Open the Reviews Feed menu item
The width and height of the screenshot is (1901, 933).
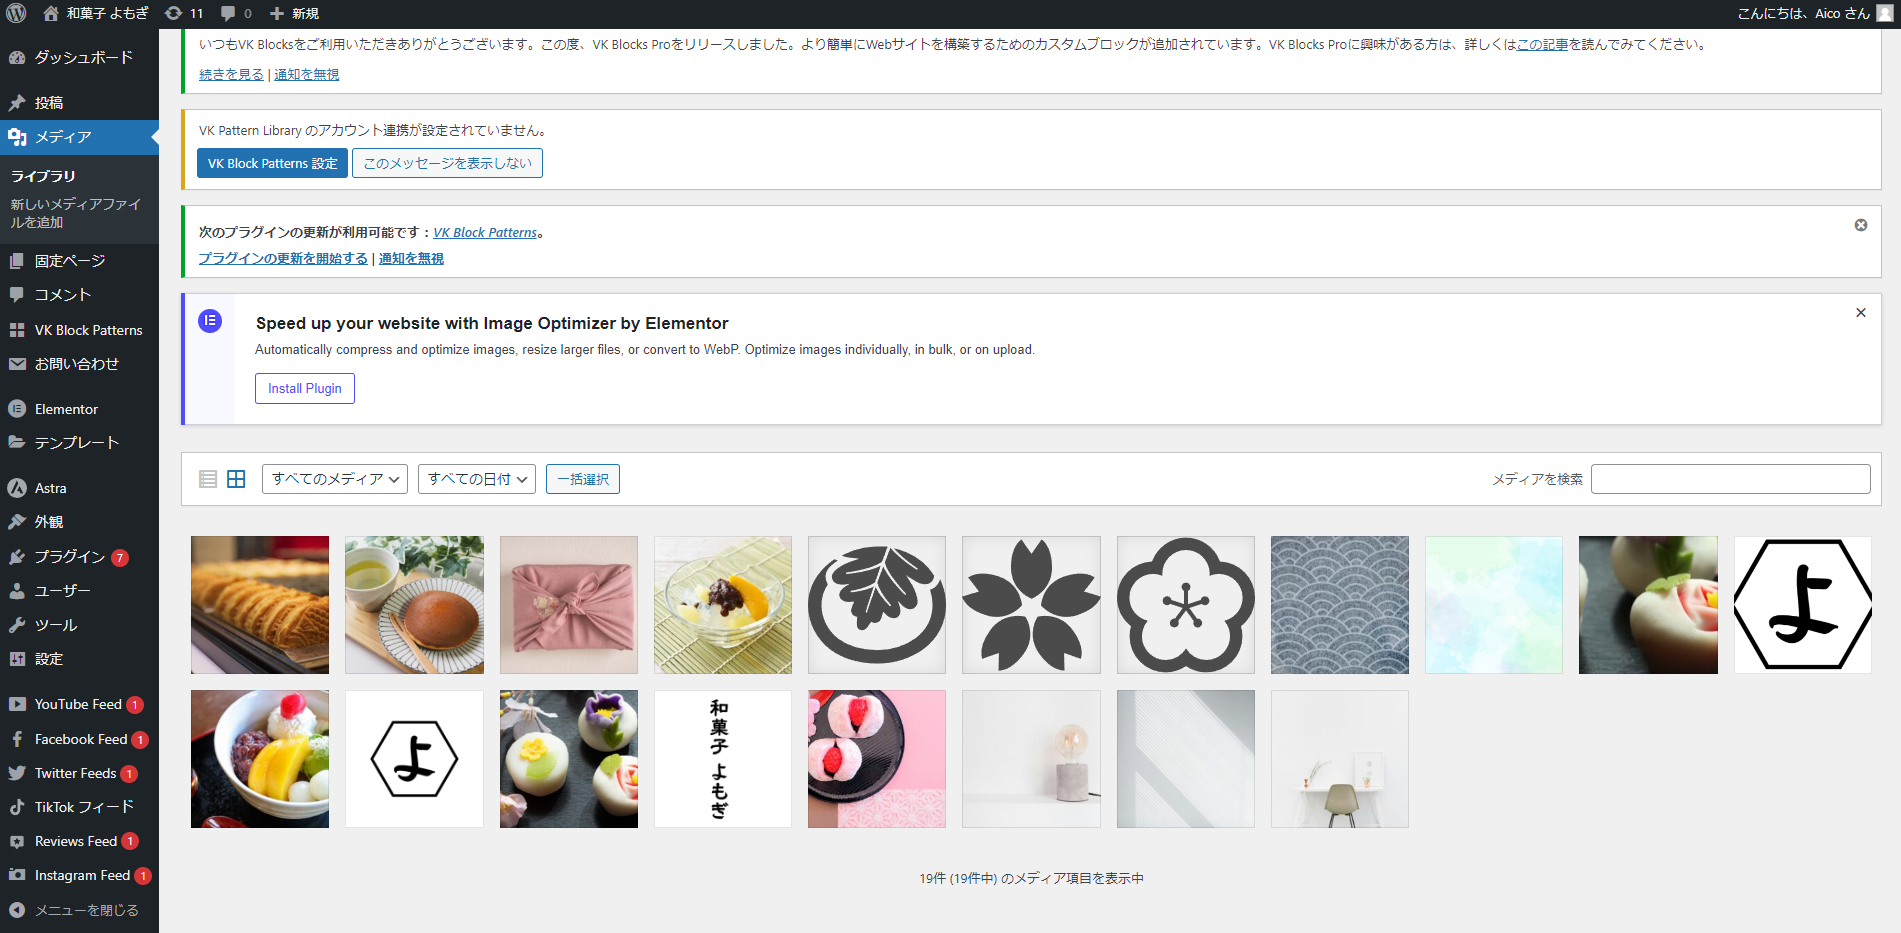coord(79,841)
